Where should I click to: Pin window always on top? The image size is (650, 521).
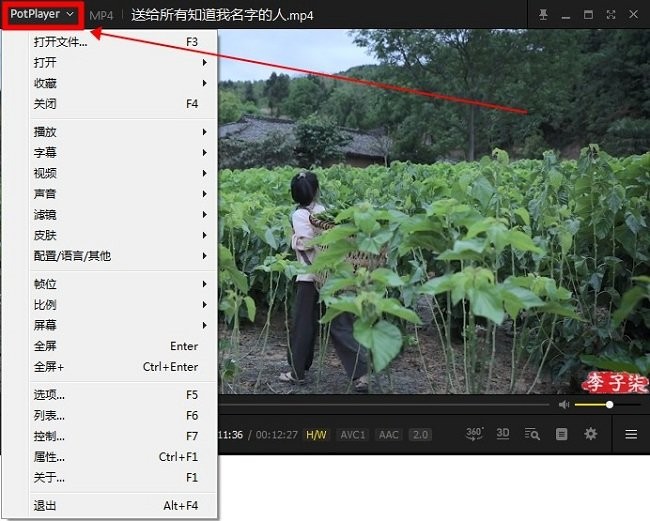click(x=543, y=15)
